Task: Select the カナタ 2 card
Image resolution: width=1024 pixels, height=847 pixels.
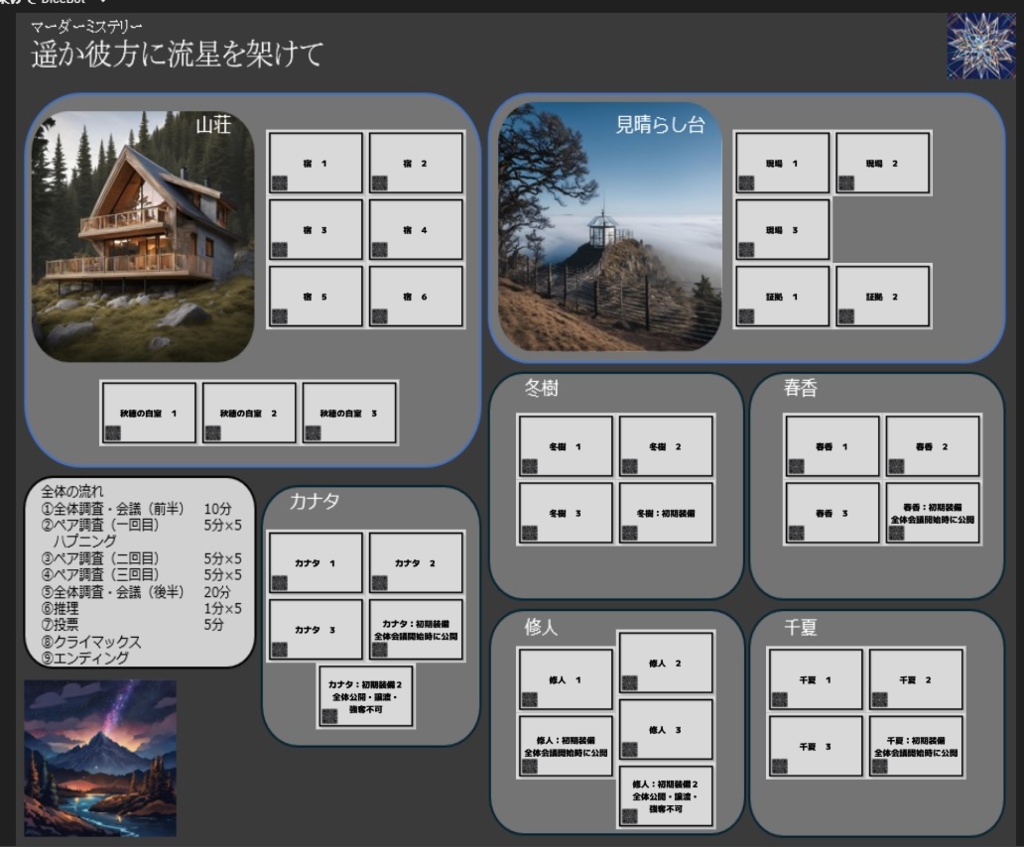Action: 414,562
